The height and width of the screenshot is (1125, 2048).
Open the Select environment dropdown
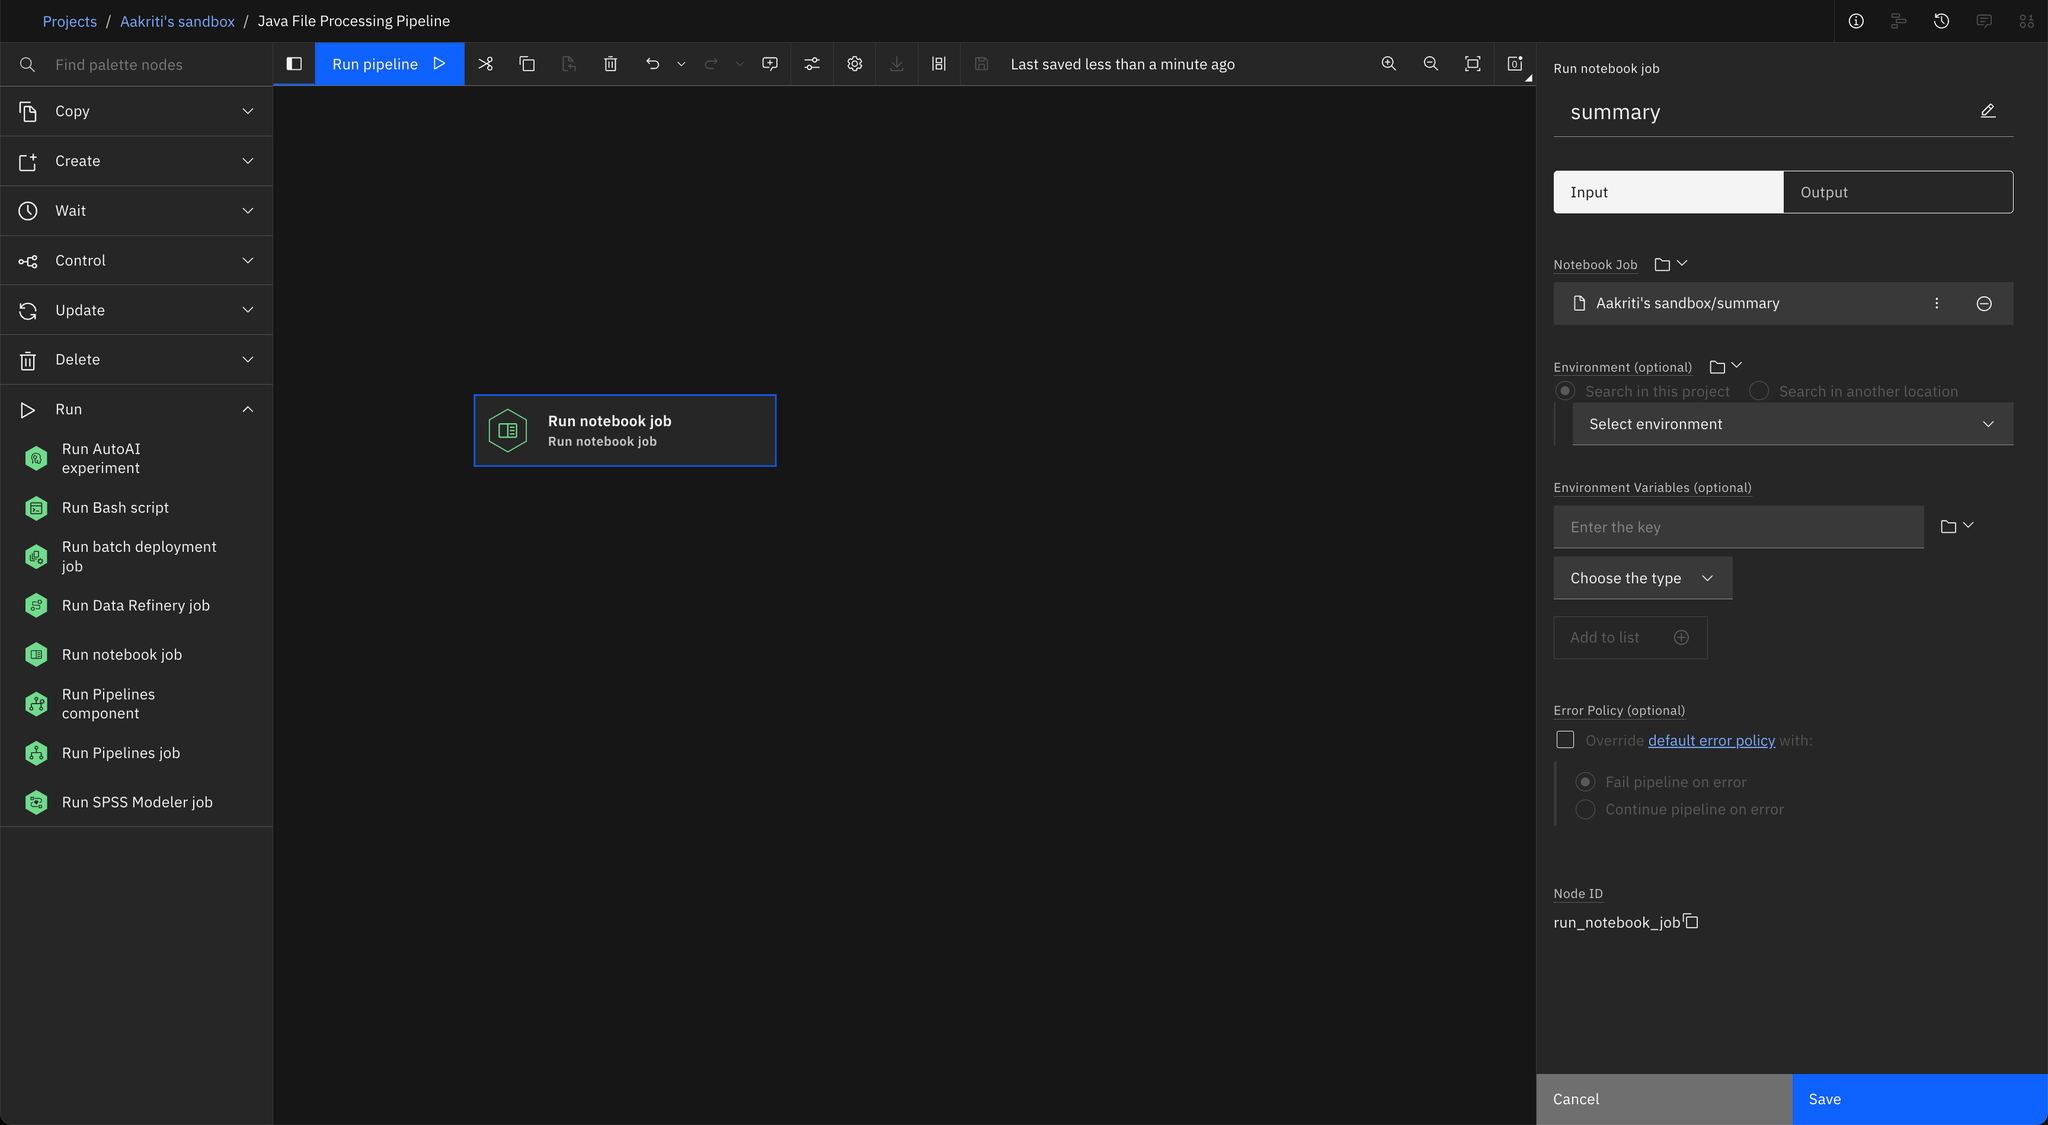point(1792,423)
